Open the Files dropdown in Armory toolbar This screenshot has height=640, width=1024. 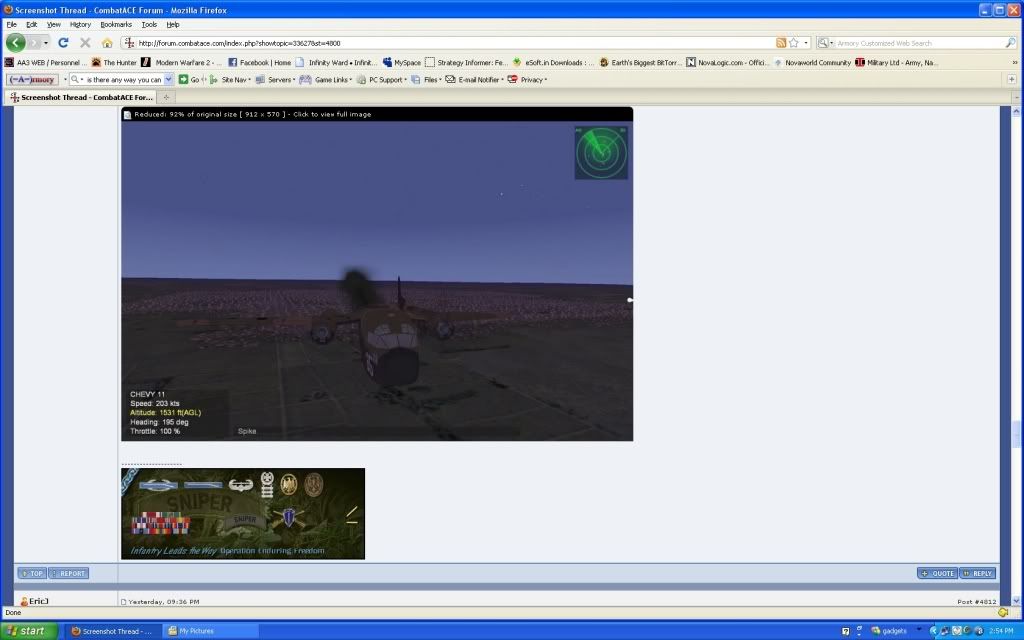coord(426,80)
